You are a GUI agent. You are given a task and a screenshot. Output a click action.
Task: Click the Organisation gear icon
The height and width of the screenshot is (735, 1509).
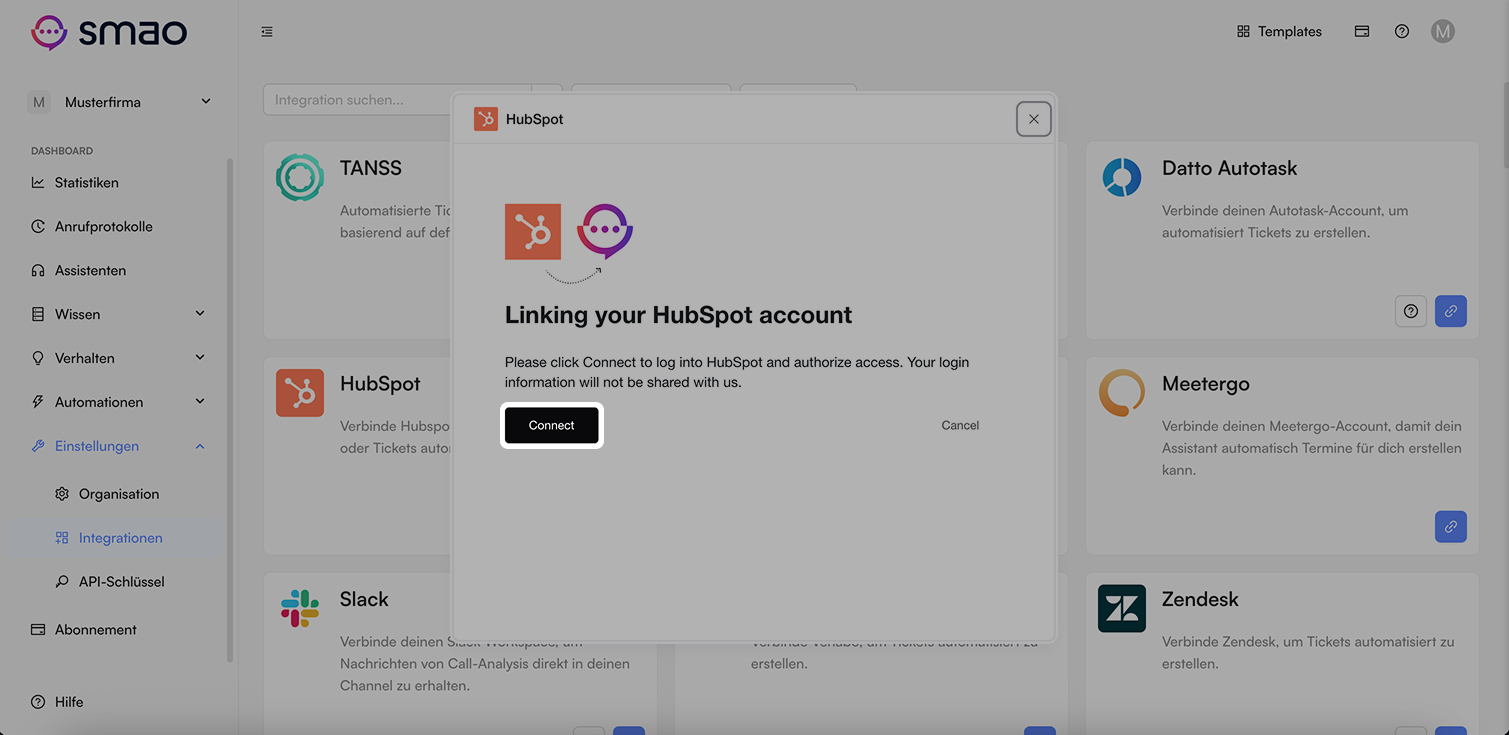point(62,494)
